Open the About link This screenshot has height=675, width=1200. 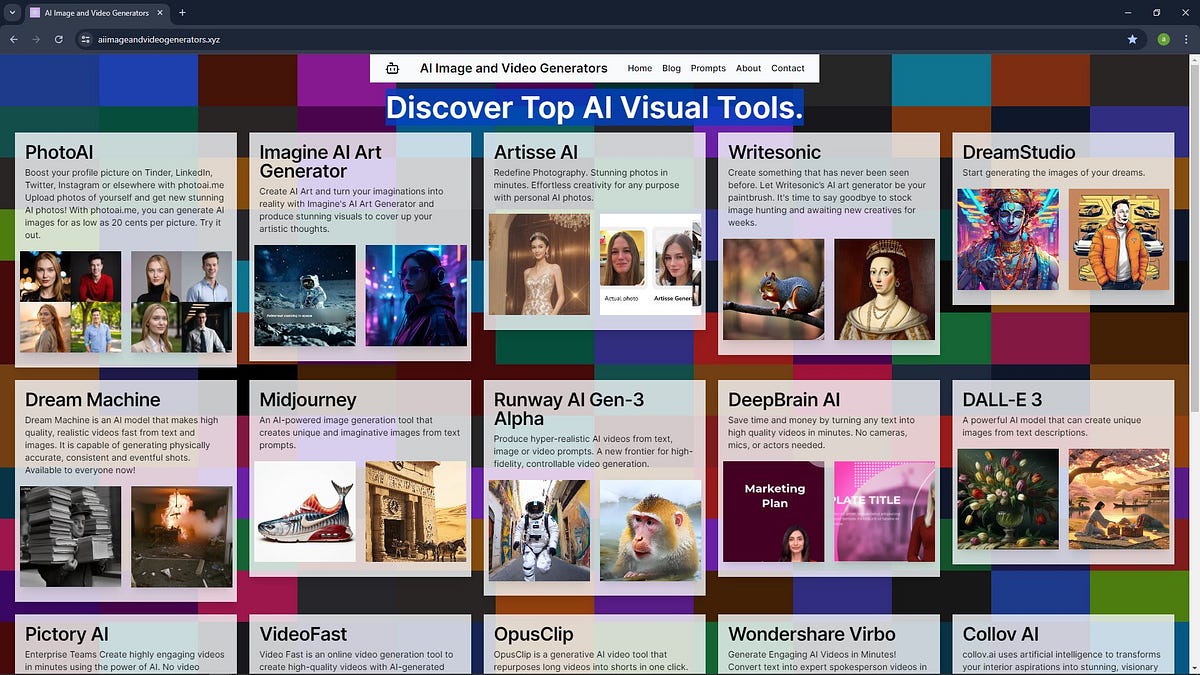(x=748, y=68)
